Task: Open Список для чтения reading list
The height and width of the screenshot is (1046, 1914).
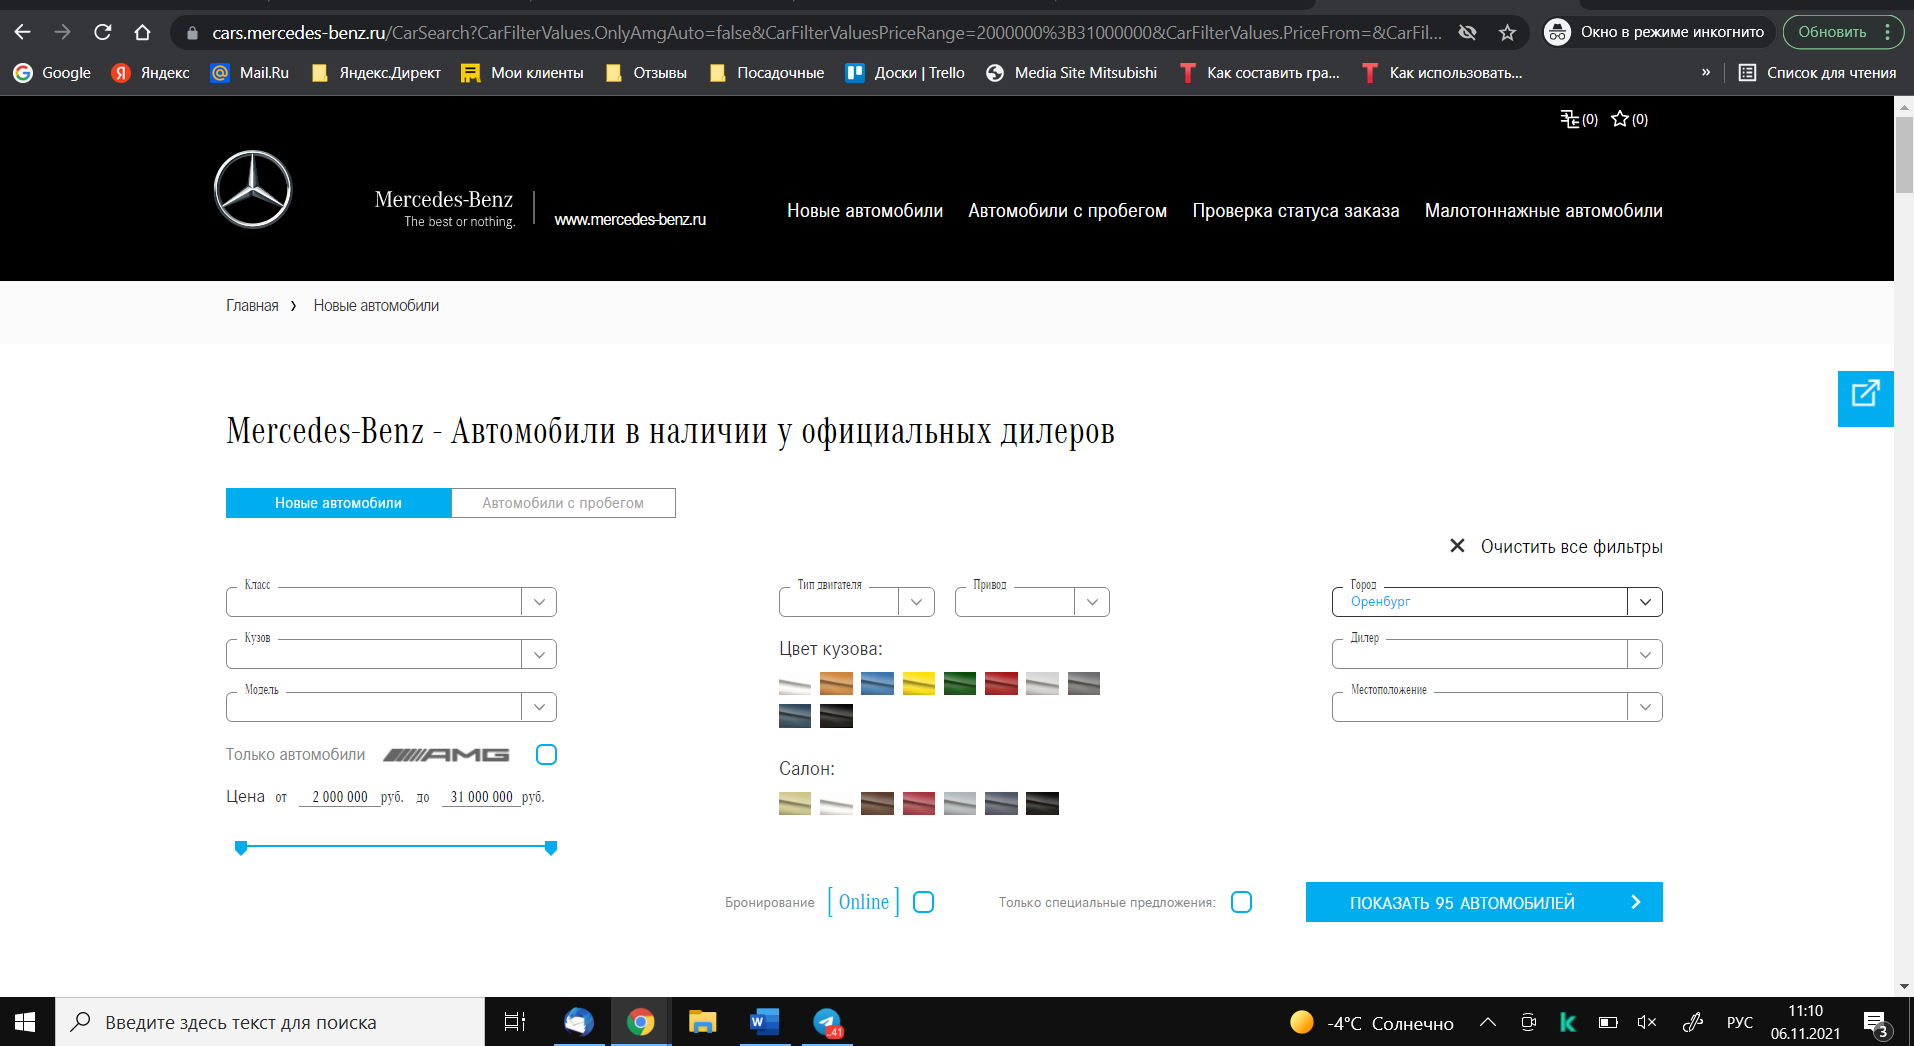Action: 1817,73
